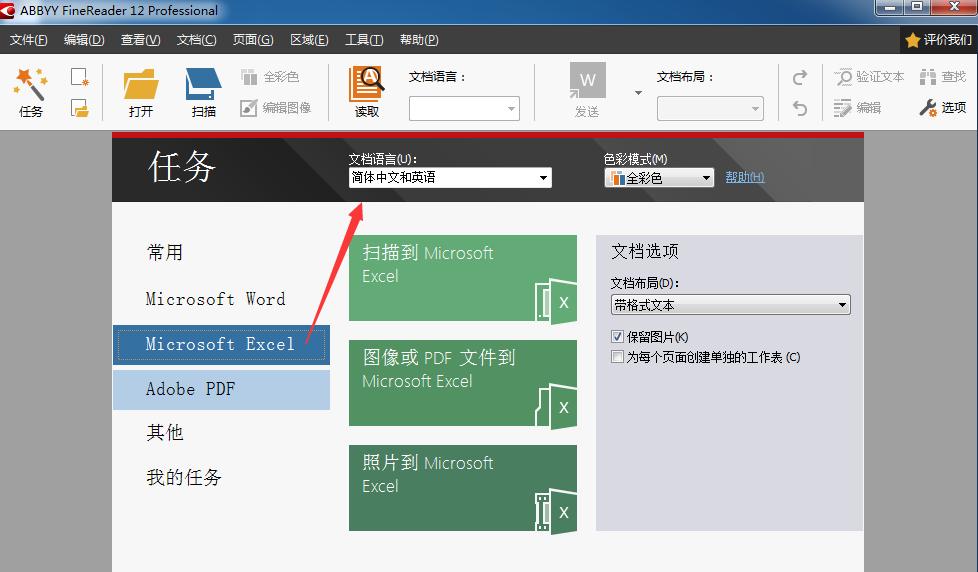Viewport: 978px width, 572px height.
Task: Click the save document icon under new page
Action: click(x=79, y=108)
